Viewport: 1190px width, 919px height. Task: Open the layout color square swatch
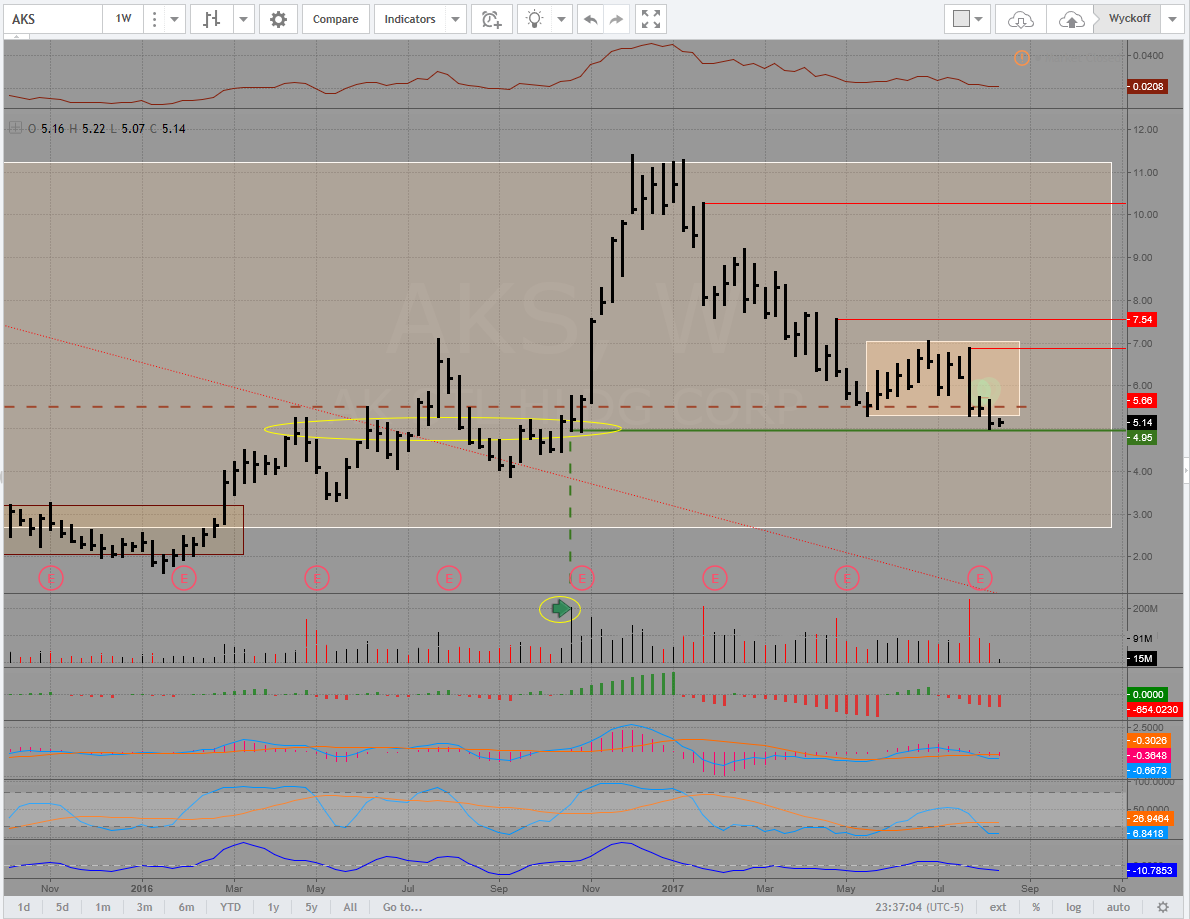pyautogui.click(x=961, y=19)
